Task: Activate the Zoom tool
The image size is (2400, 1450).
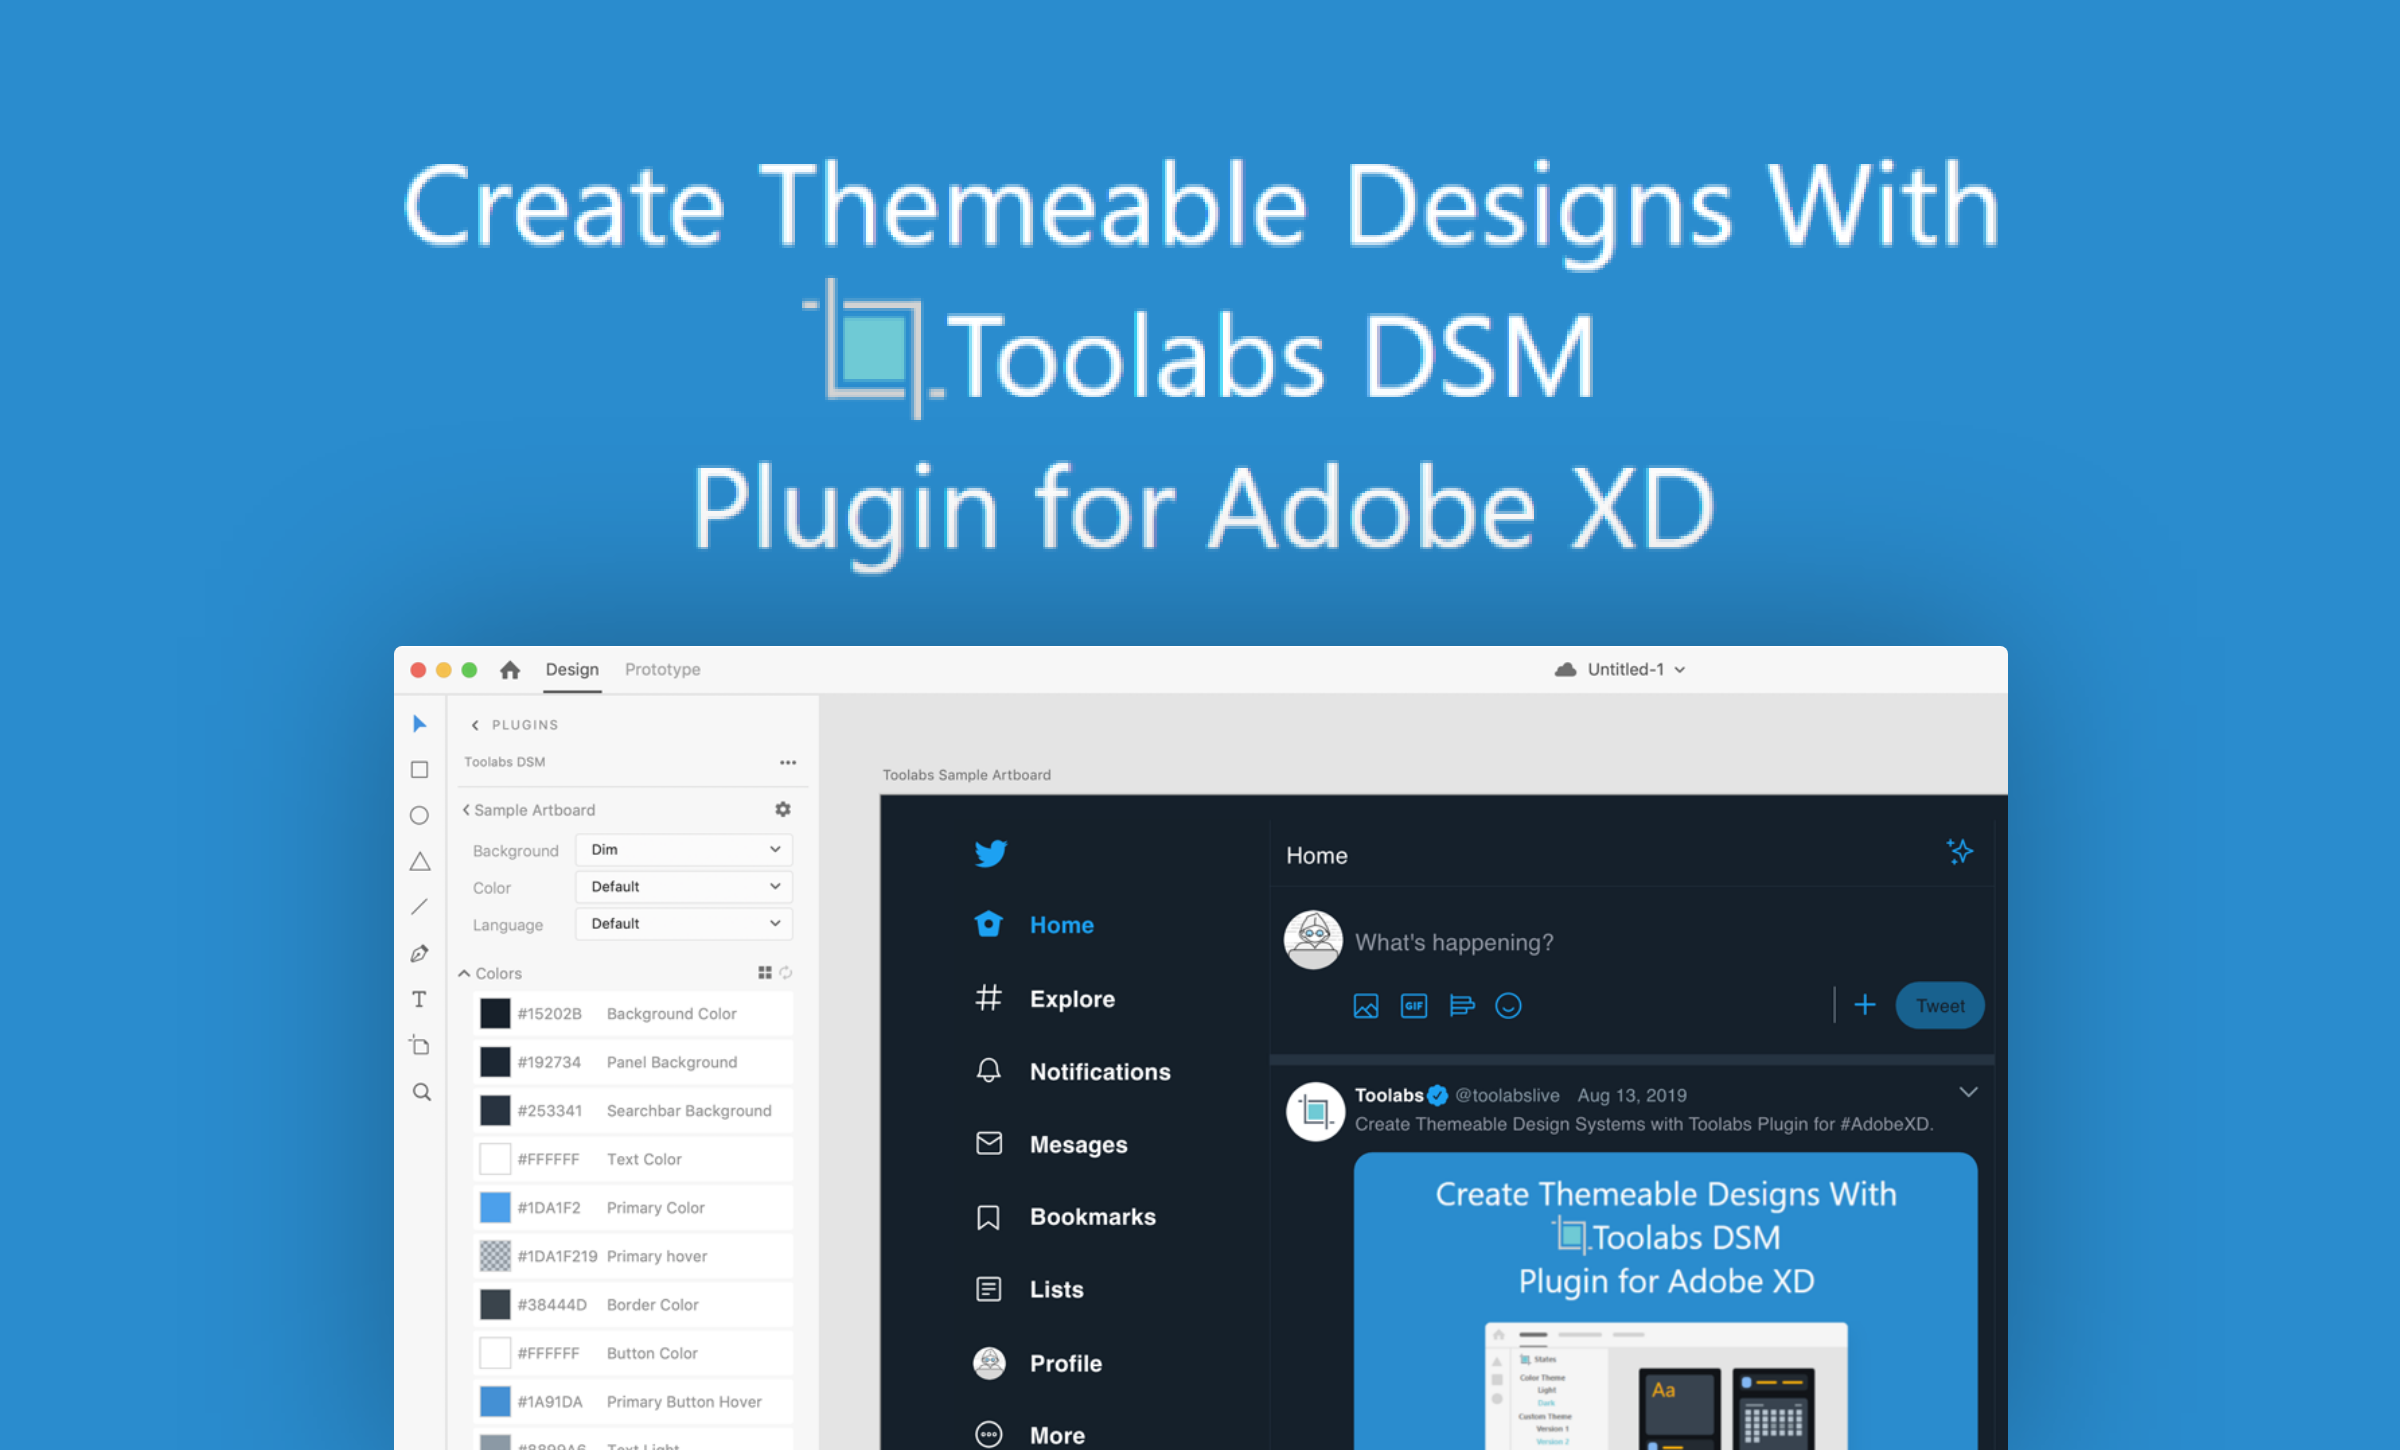Action: (420, 1092)
